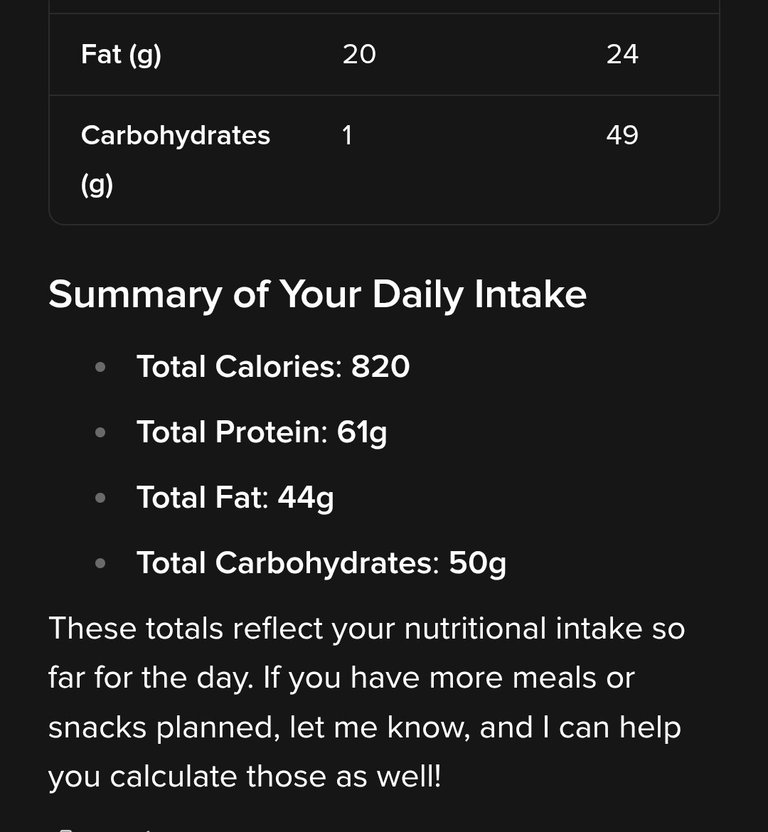Click the bullet dot beside Total Calories
This screenshot has height=832, width=768.
pyautogui.click(x=100, y=367)
